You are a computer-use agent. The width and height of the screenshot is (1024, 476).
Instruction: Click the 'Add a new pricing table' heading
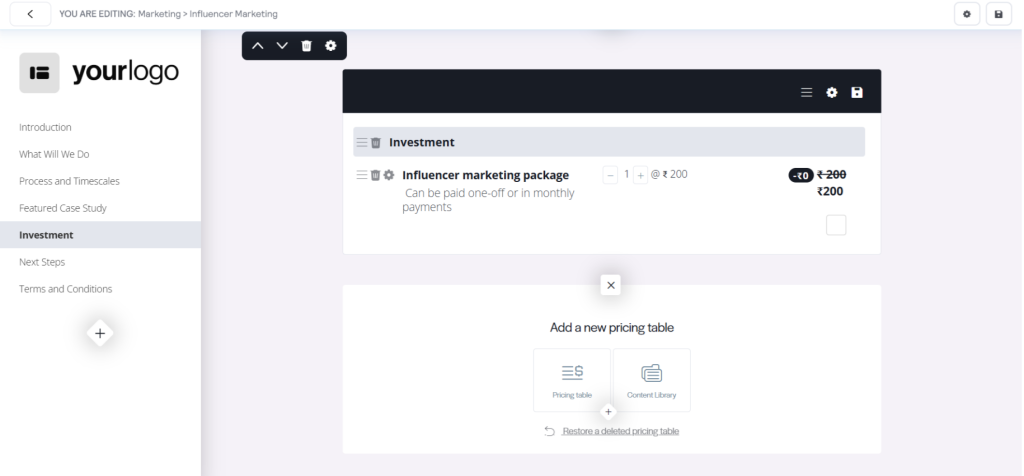tap(612, 327)
